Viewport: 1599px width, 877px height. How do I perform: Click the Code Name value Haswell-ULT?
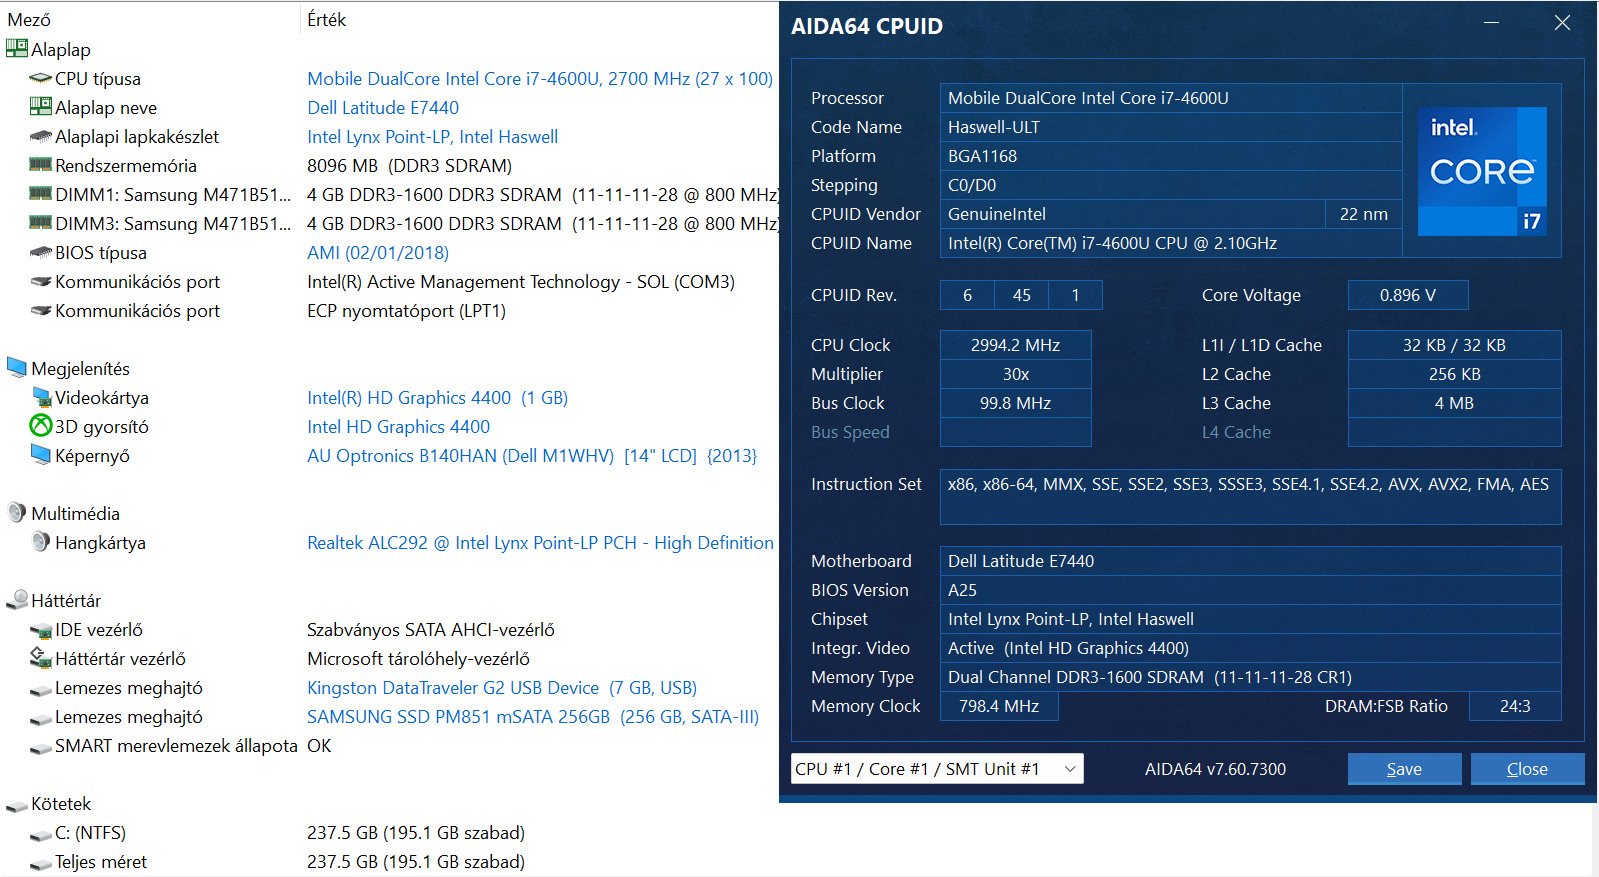click(1170, 127)
